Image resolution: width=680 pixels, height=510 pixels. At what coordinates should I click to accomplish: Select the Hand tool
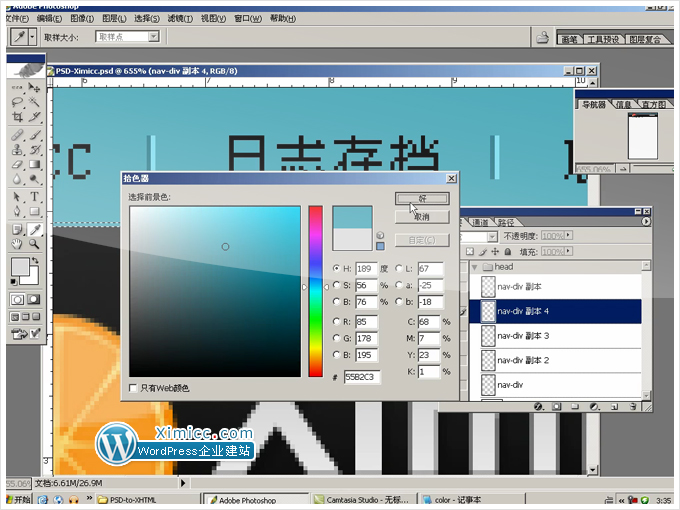[17, 244]
